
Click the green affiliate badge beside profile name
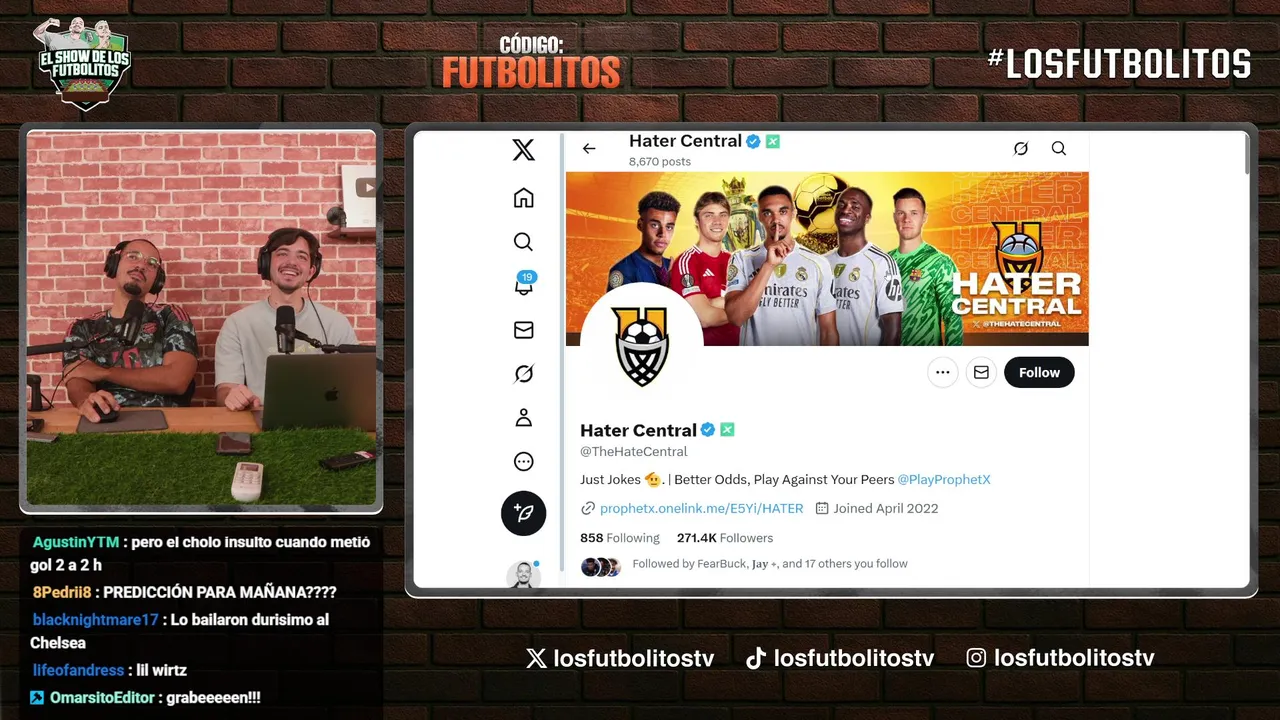(x=727, y=430)
